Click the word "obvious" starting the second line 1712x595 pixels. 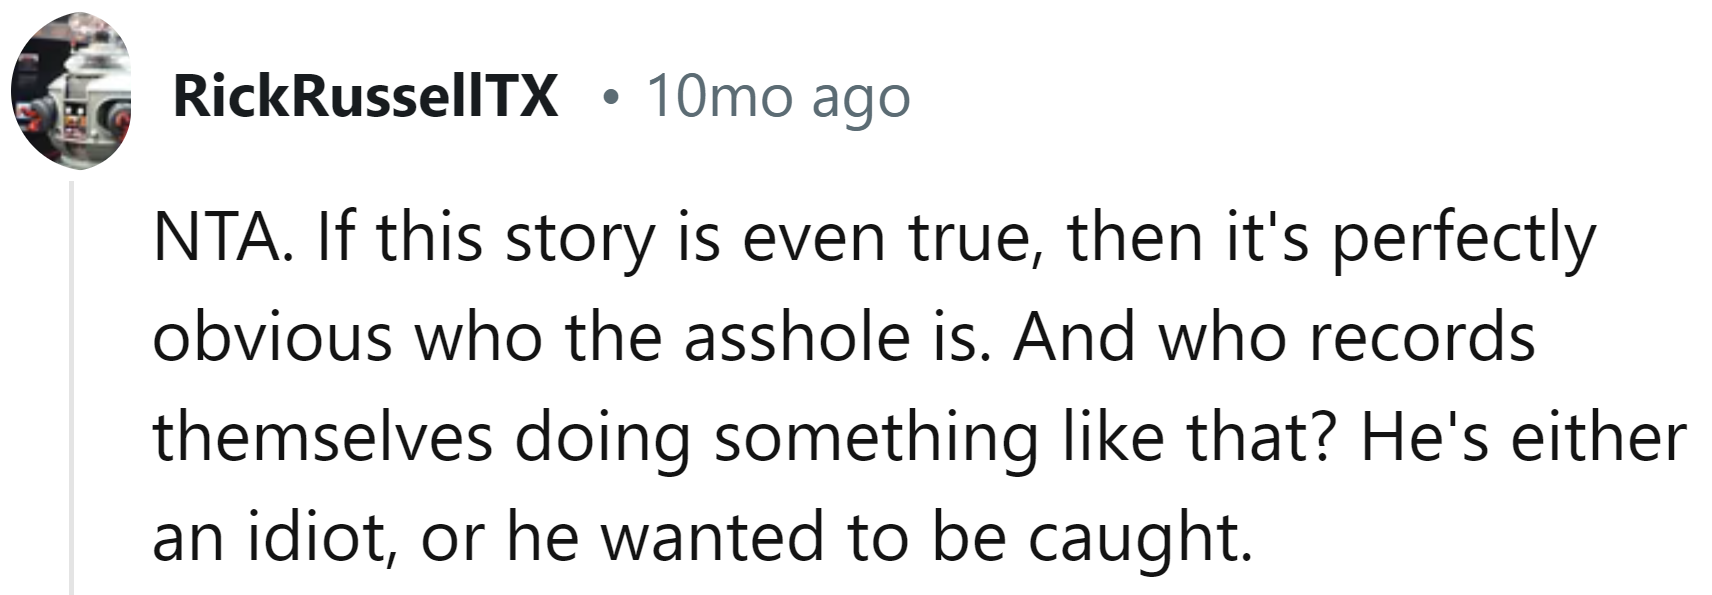(272, 338)
